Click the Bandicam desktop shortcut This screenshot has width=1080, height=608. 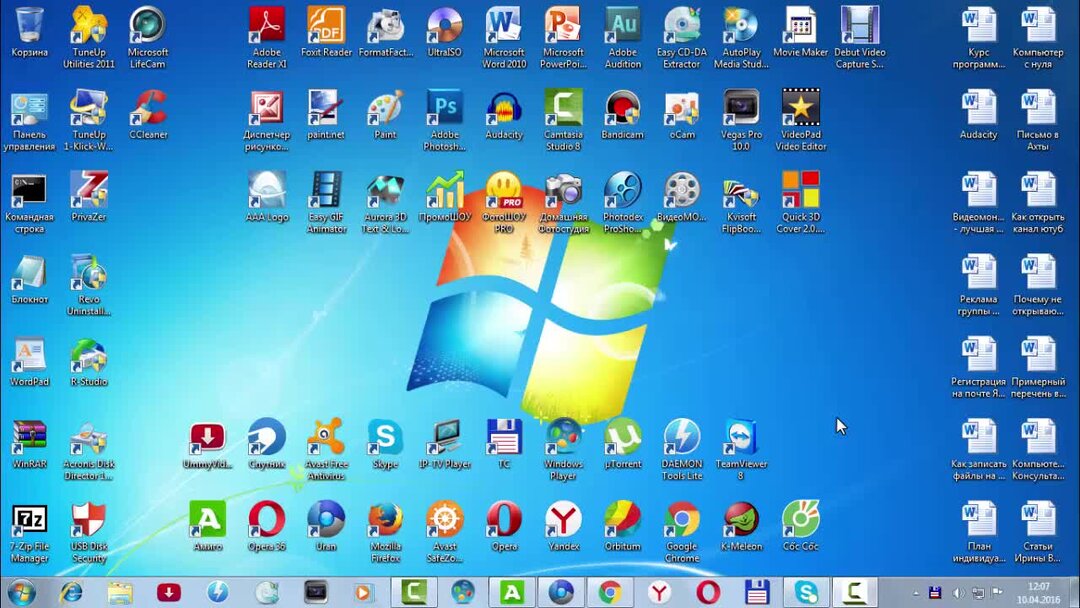(623, 115)
